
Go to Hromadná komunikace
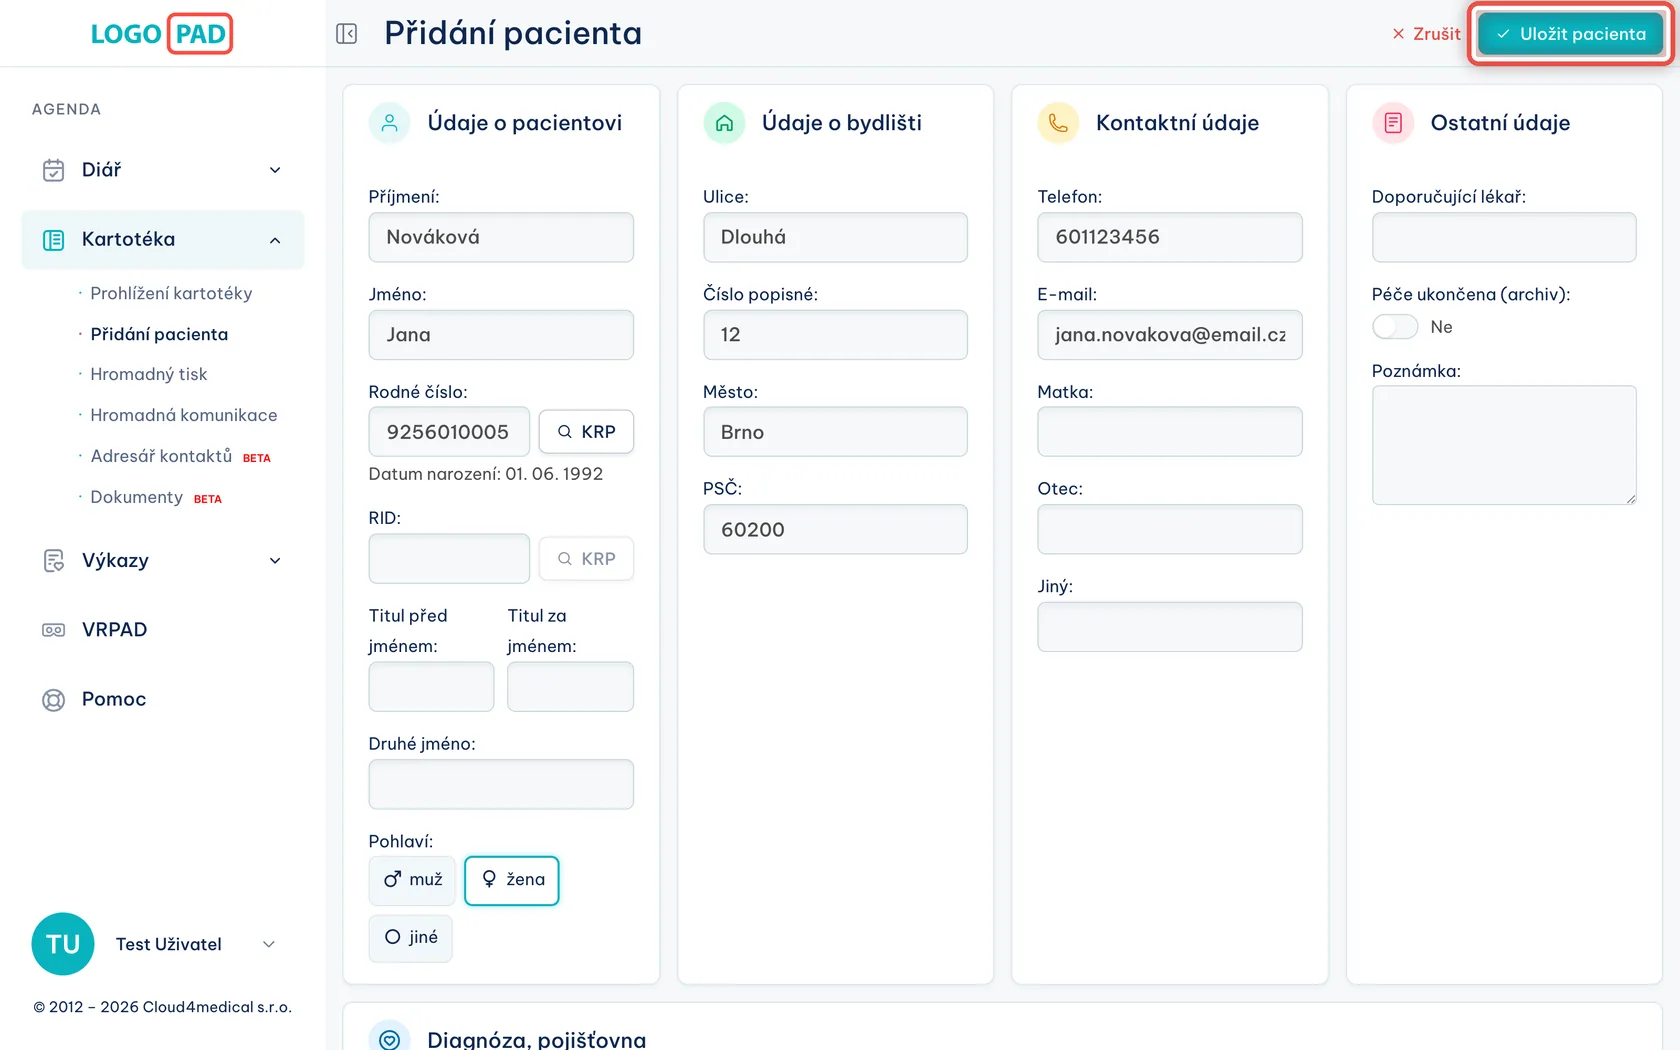(x=184, y=415)
